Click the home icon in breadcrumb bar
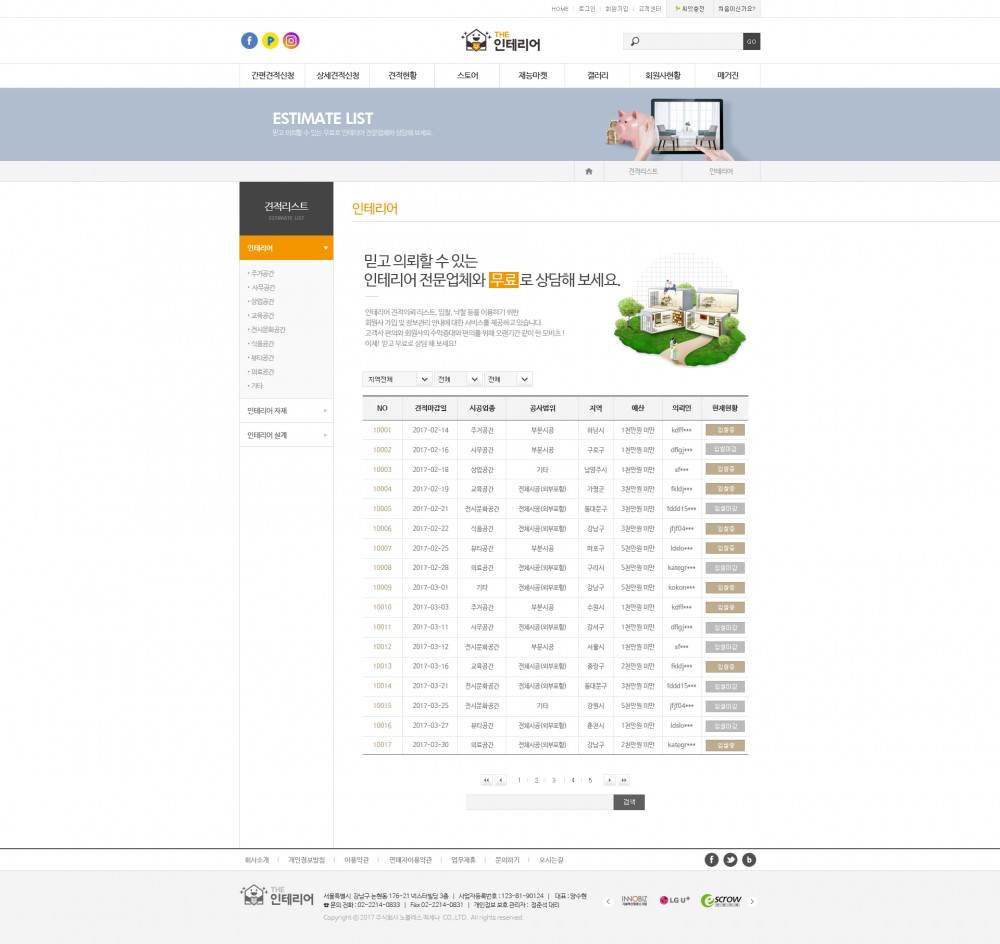 pyautogui.click(x=589, y=172)
